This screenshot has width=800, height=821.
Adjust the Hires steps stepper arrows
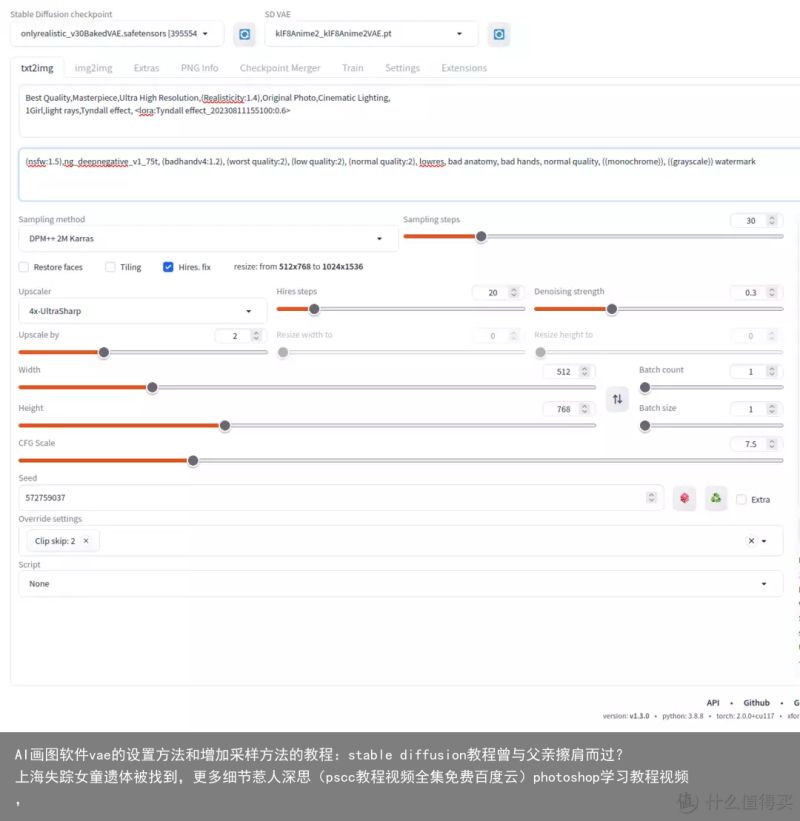click(514, 292)
